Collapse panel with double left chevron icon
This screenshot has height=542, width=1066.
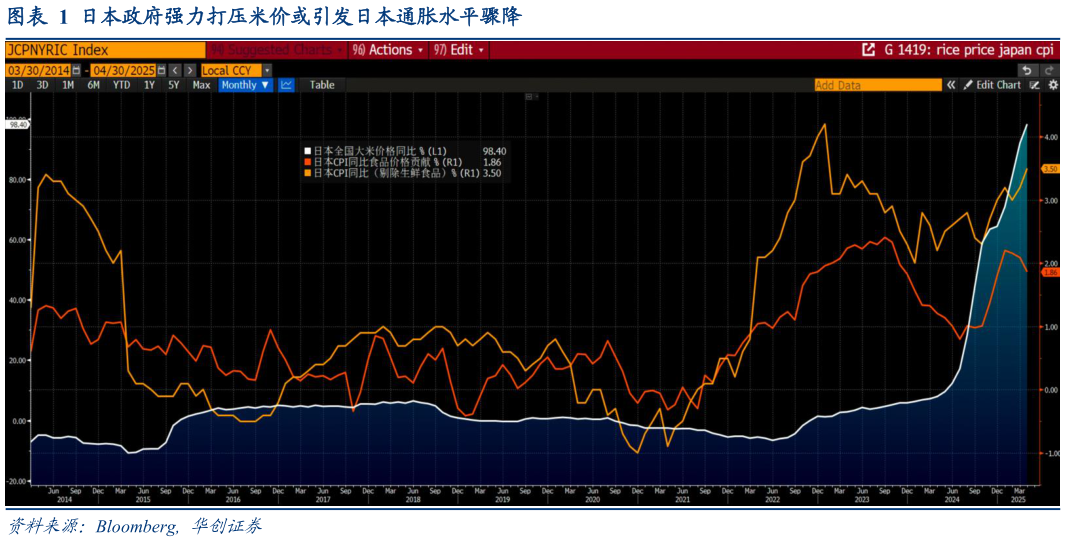tap(950, 85)
